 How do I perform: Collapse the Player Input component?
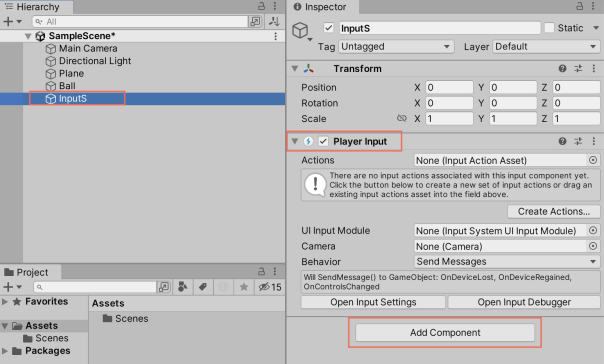[x=295, y=141]
